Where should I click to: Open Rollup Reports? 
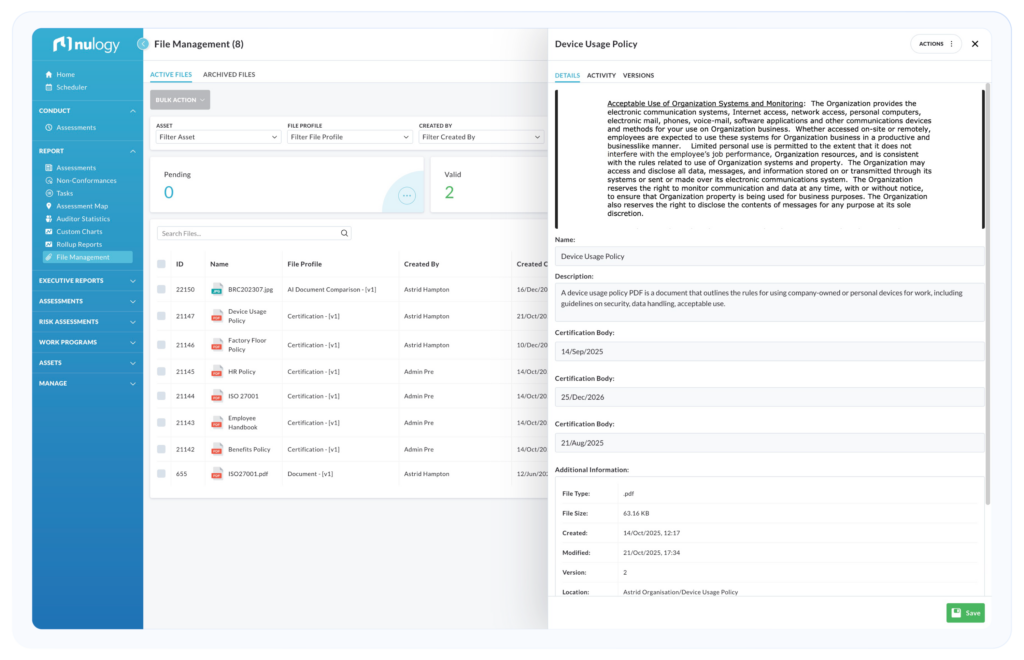coord(79,245)
